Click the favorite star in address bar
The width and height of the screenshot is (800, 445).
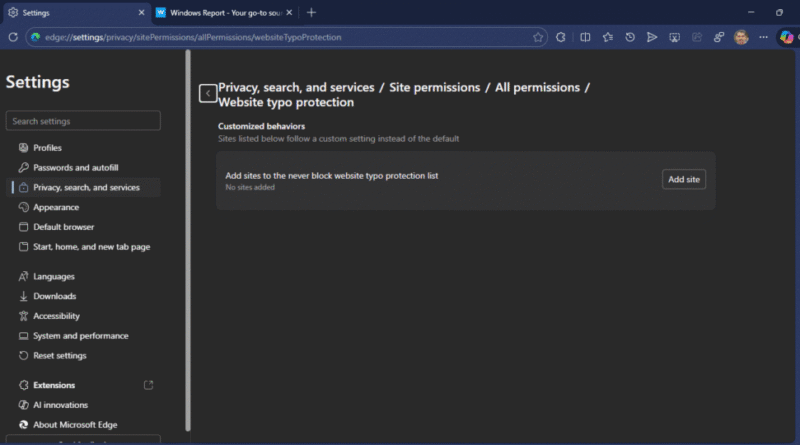(x=539, y=37)
